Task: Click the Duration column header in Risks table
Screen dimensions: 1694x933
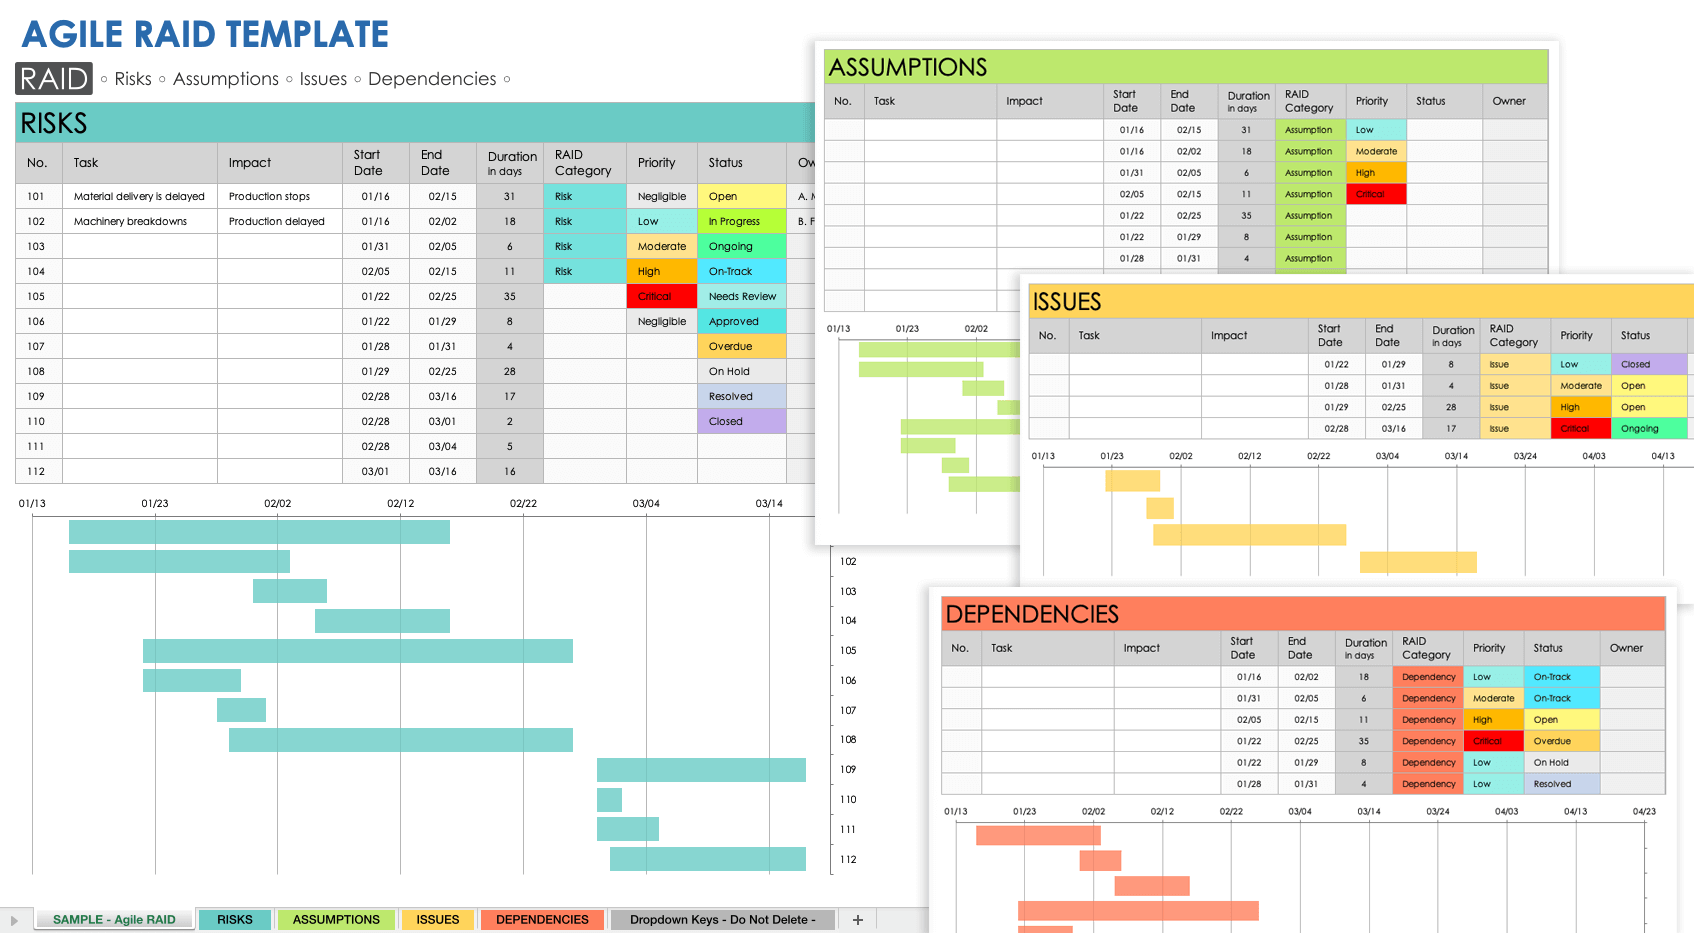Action: [510, 163]
